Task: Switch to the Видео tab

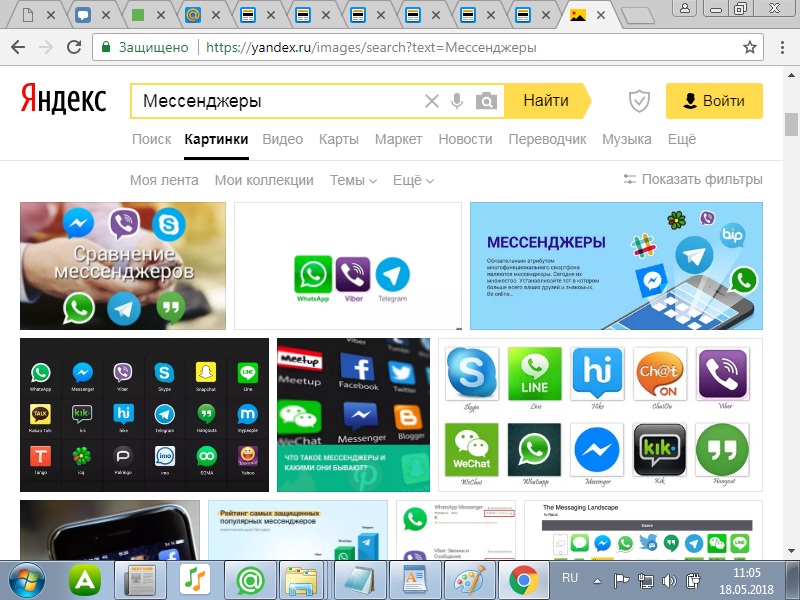Action: pyautogui.click(x=283, y=139)
